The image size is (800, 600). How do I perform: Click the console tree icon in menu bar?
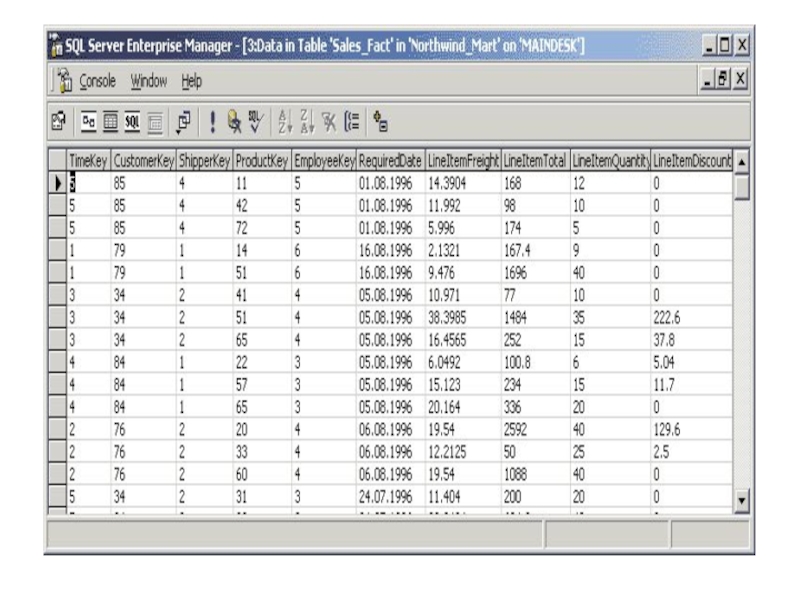pos(65,81)
